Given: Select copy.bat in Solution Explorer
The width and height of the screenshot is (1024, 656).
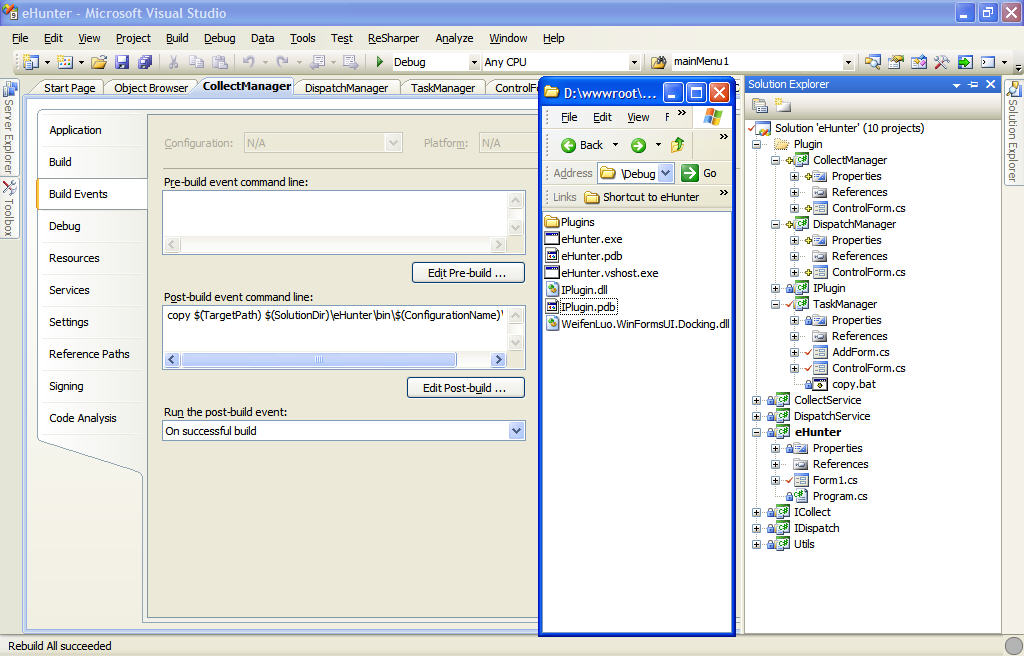Looking at the screenshot, I should click(x=853, y=384).
